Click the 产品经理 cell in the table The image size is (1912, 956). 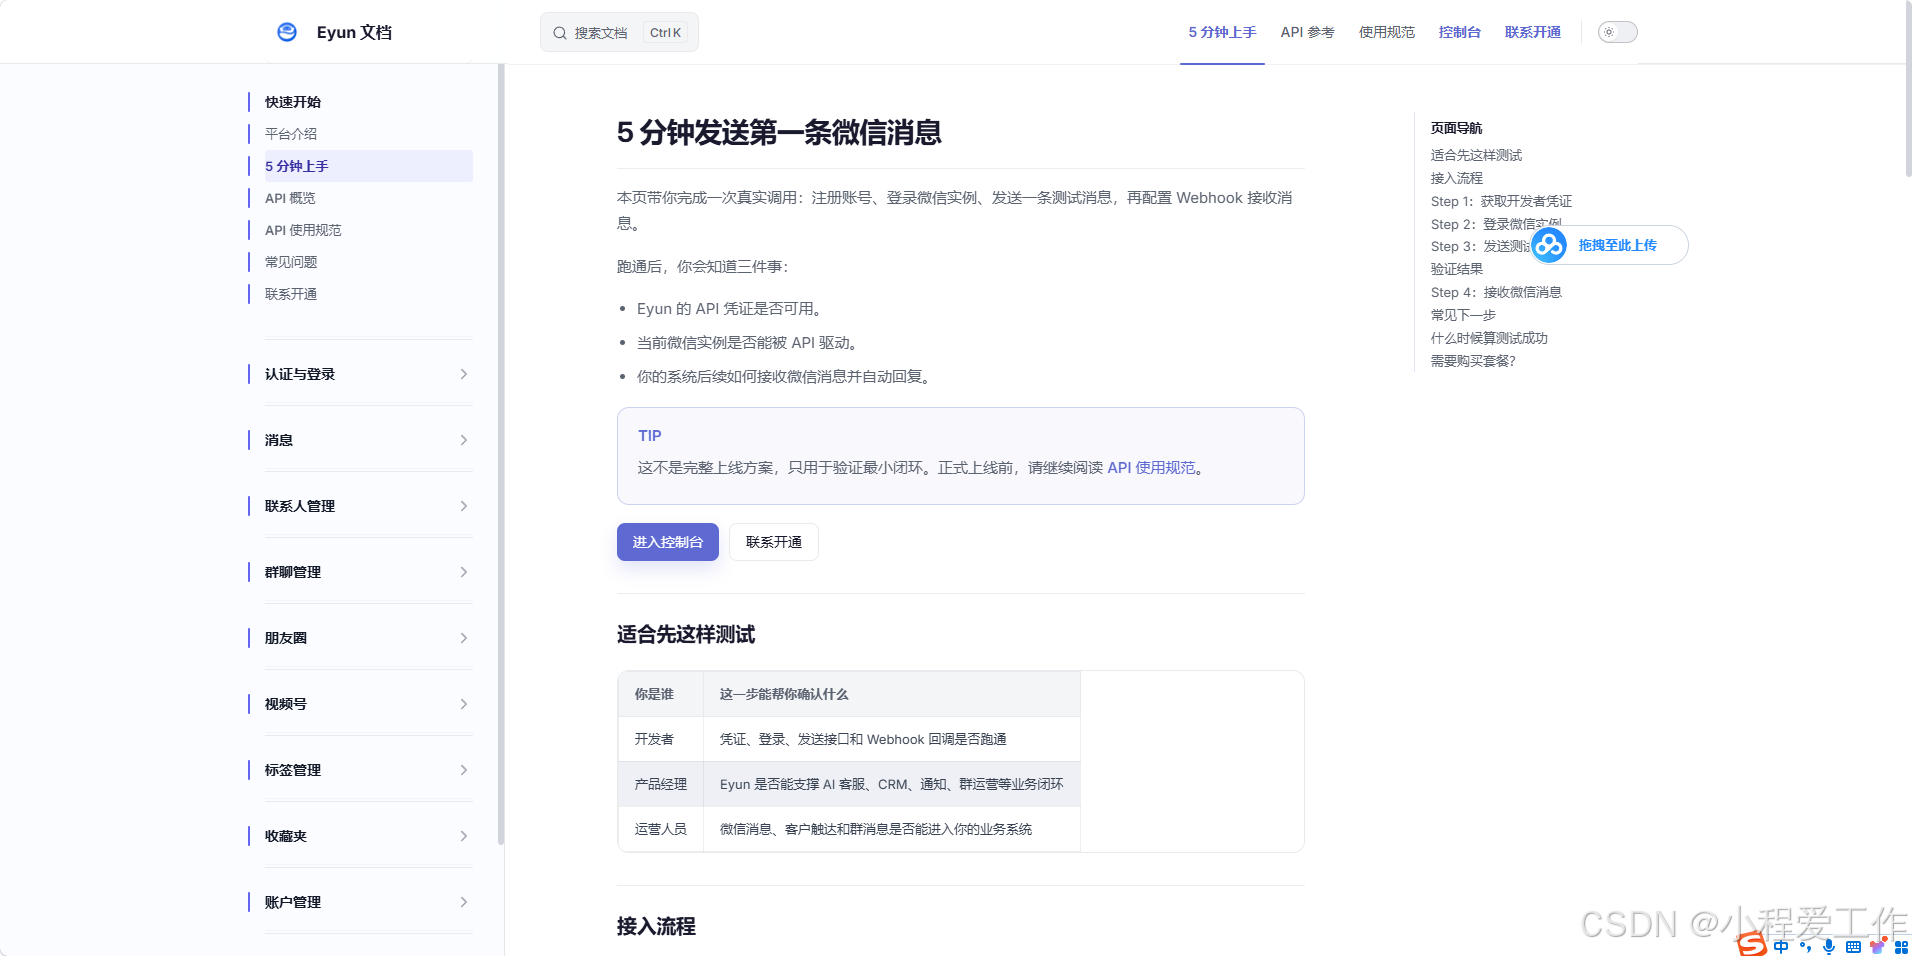[661, 784]
